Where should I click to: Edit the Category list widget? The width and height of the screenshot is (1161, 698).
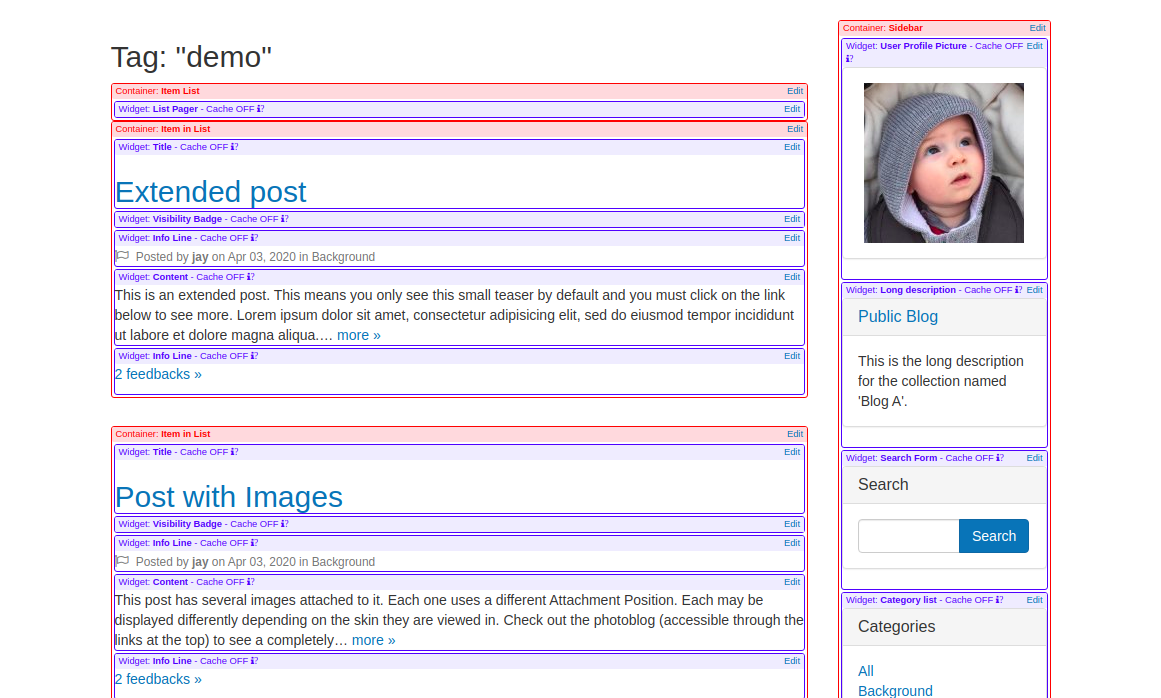tap(1034, 600)
